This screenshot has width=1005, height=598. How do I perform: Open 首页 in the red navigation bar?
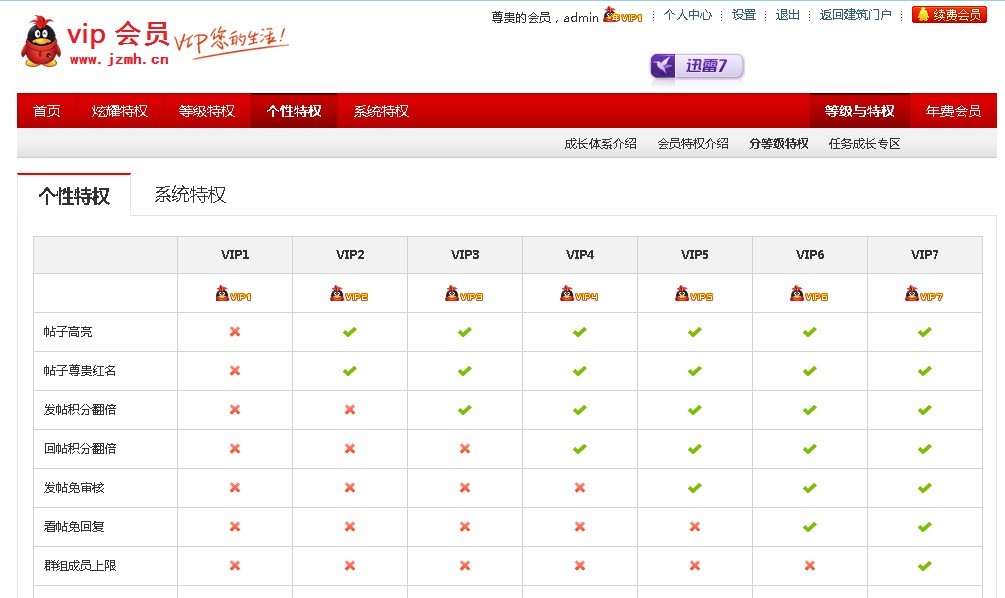(46, 111)
